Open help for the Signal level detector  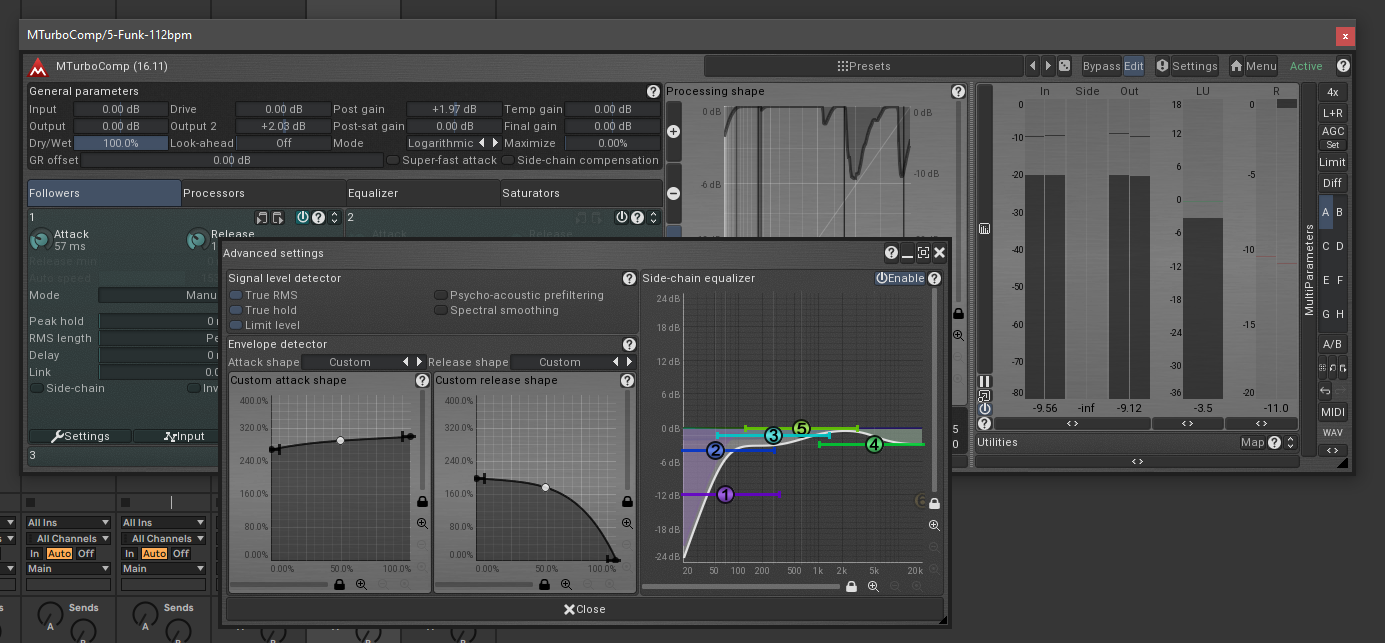coord(629,279)
